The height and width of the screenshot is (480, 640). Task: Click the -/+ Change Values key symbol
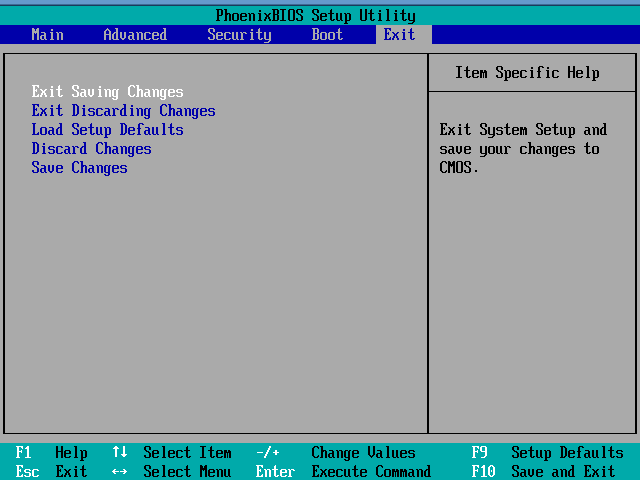pos(268,453)
